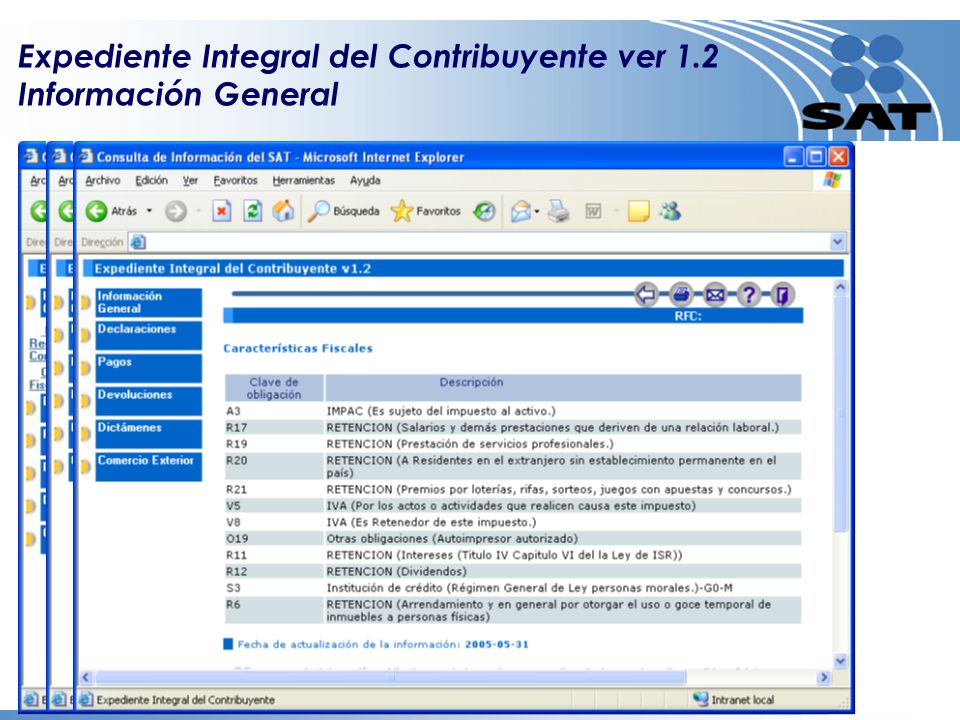Expand the address bar dropdown arrow
960x720 pixels.
pos(838,242)
